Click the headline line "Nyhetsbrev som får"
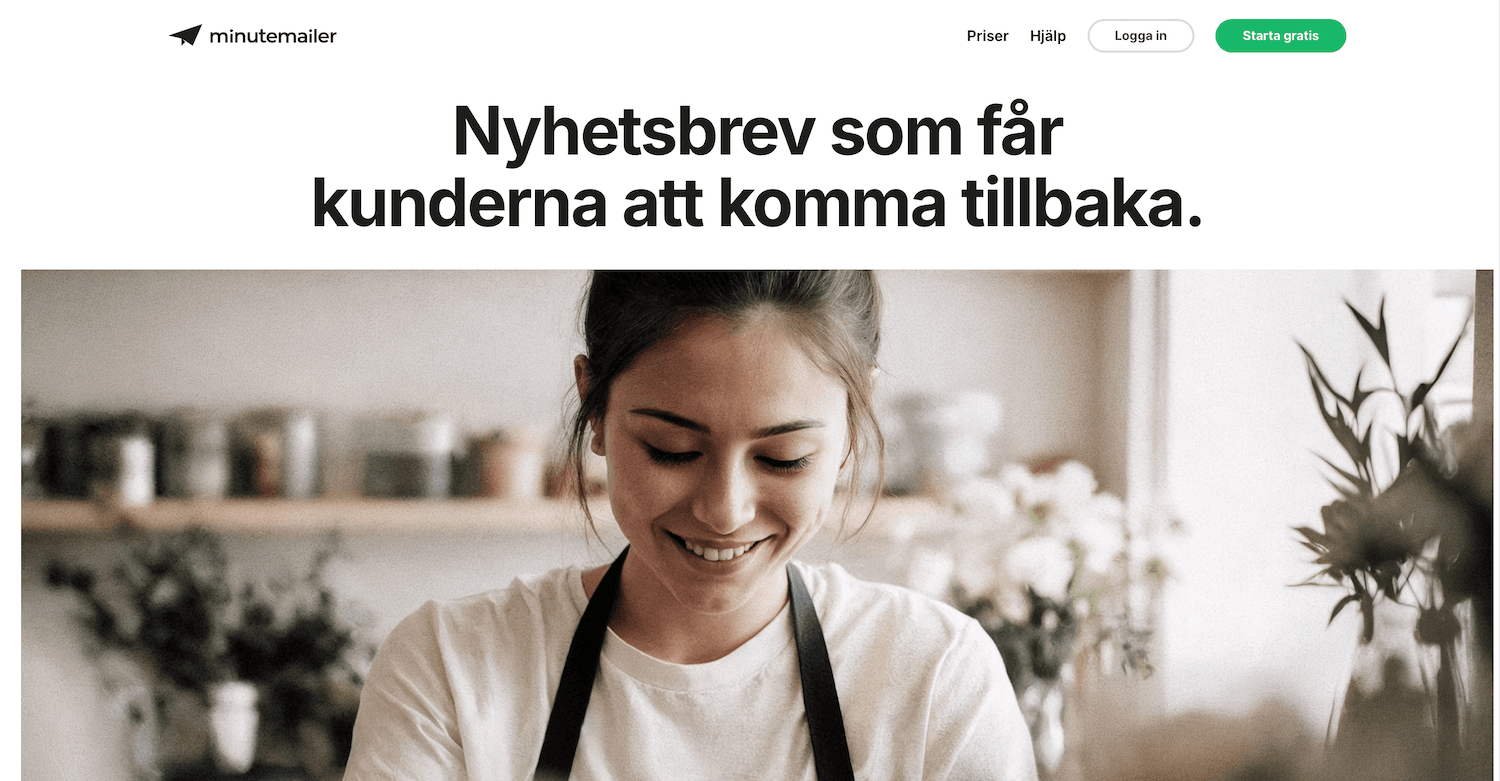Image resolution: width=1500 pixels, height=781 pixels. pyautogui.click(x=757, y=131)
